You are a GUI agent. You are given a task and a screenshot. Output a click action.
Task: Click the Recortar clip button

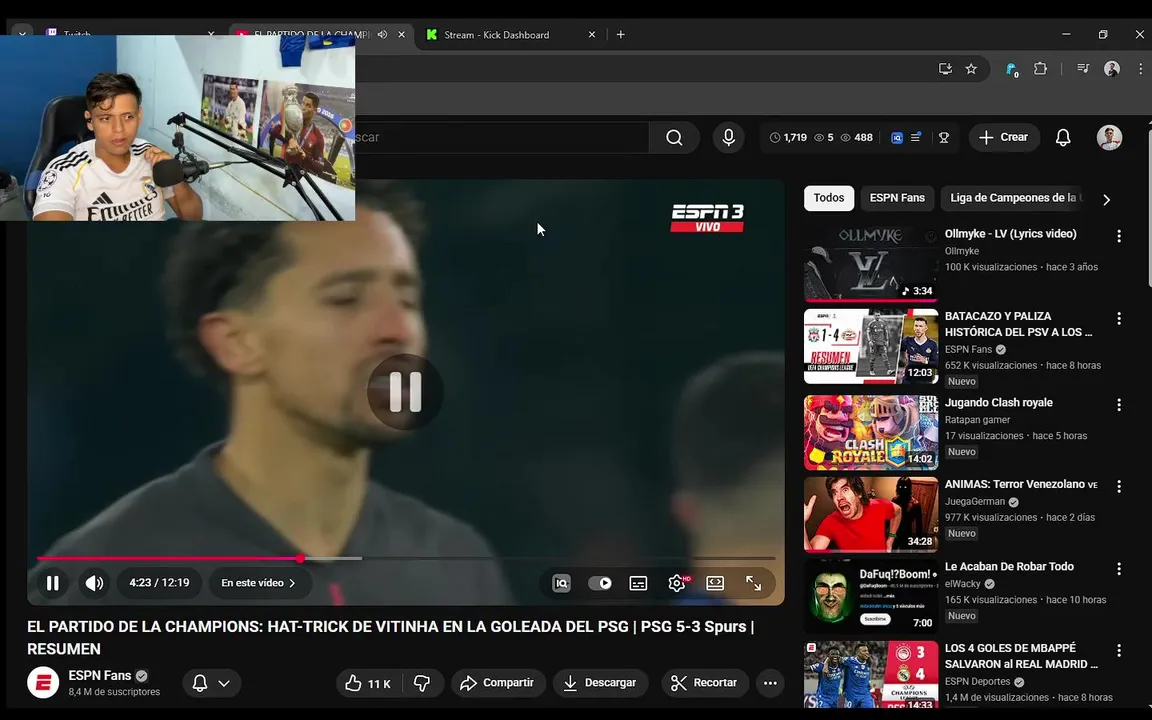(x=705, y=683)
